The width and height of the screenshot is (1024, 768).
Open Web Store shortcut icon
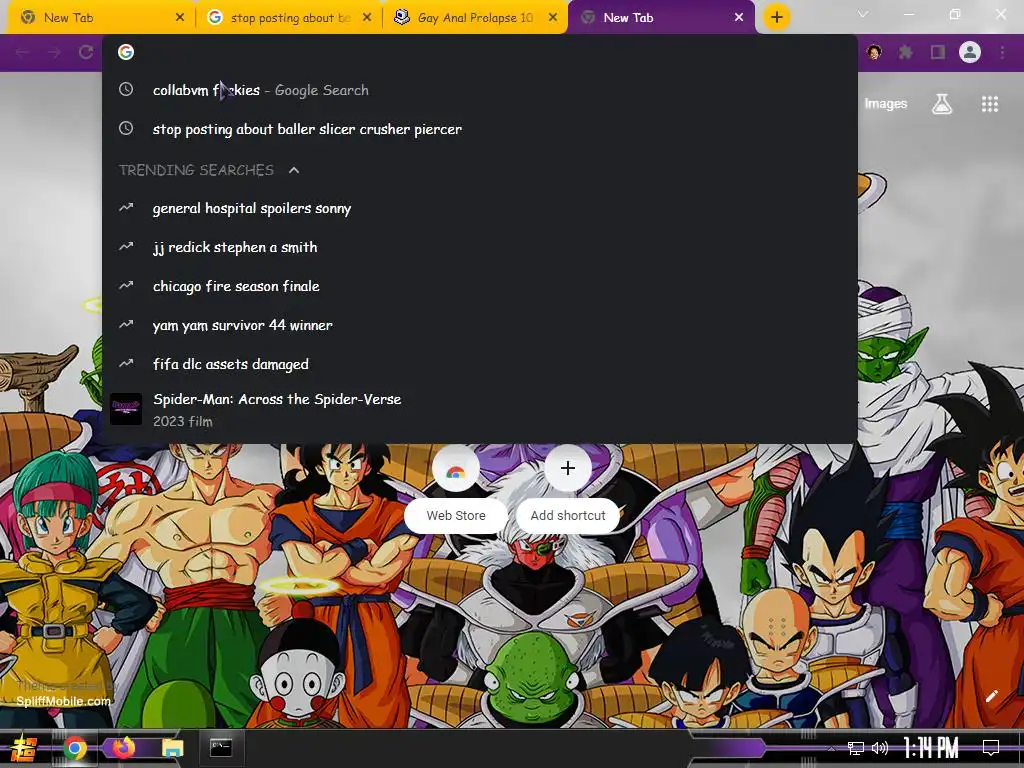pyautogui.click(x=456, y=468)
